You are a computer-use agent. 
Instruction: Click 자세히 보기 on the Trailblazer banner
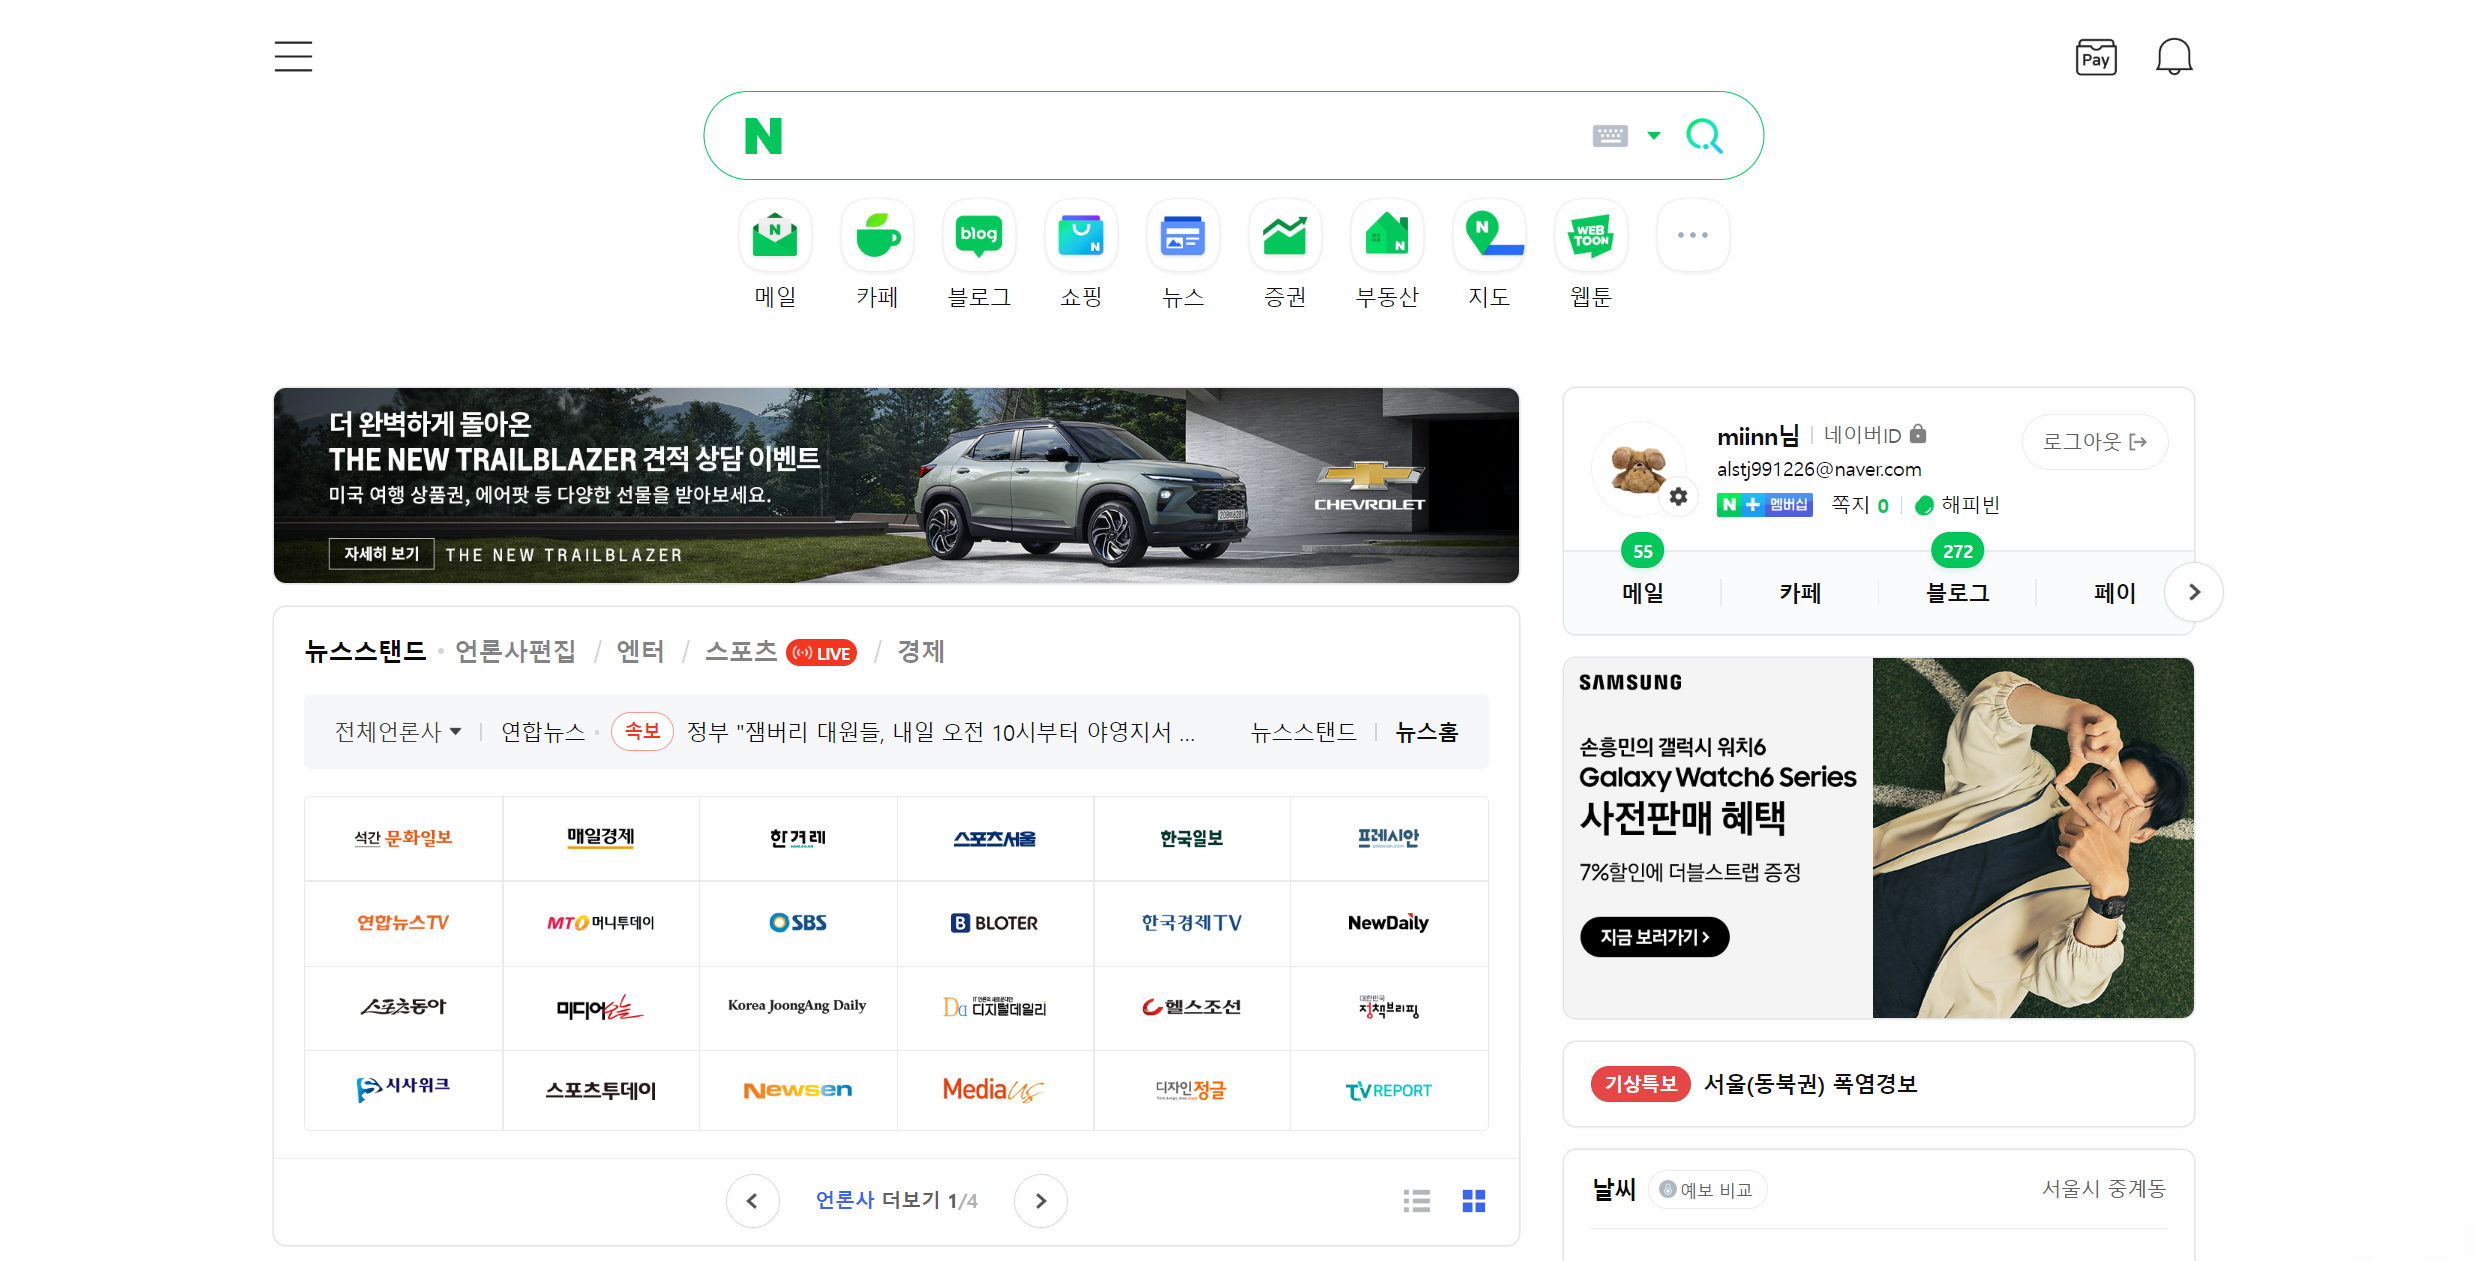(x=381, y=554)
